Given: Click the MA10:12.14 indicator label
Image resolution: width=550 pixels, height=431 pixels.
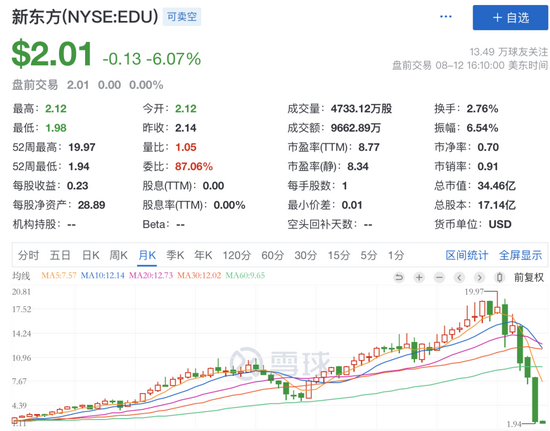Looking at the screenshot, I should point(102,276).
